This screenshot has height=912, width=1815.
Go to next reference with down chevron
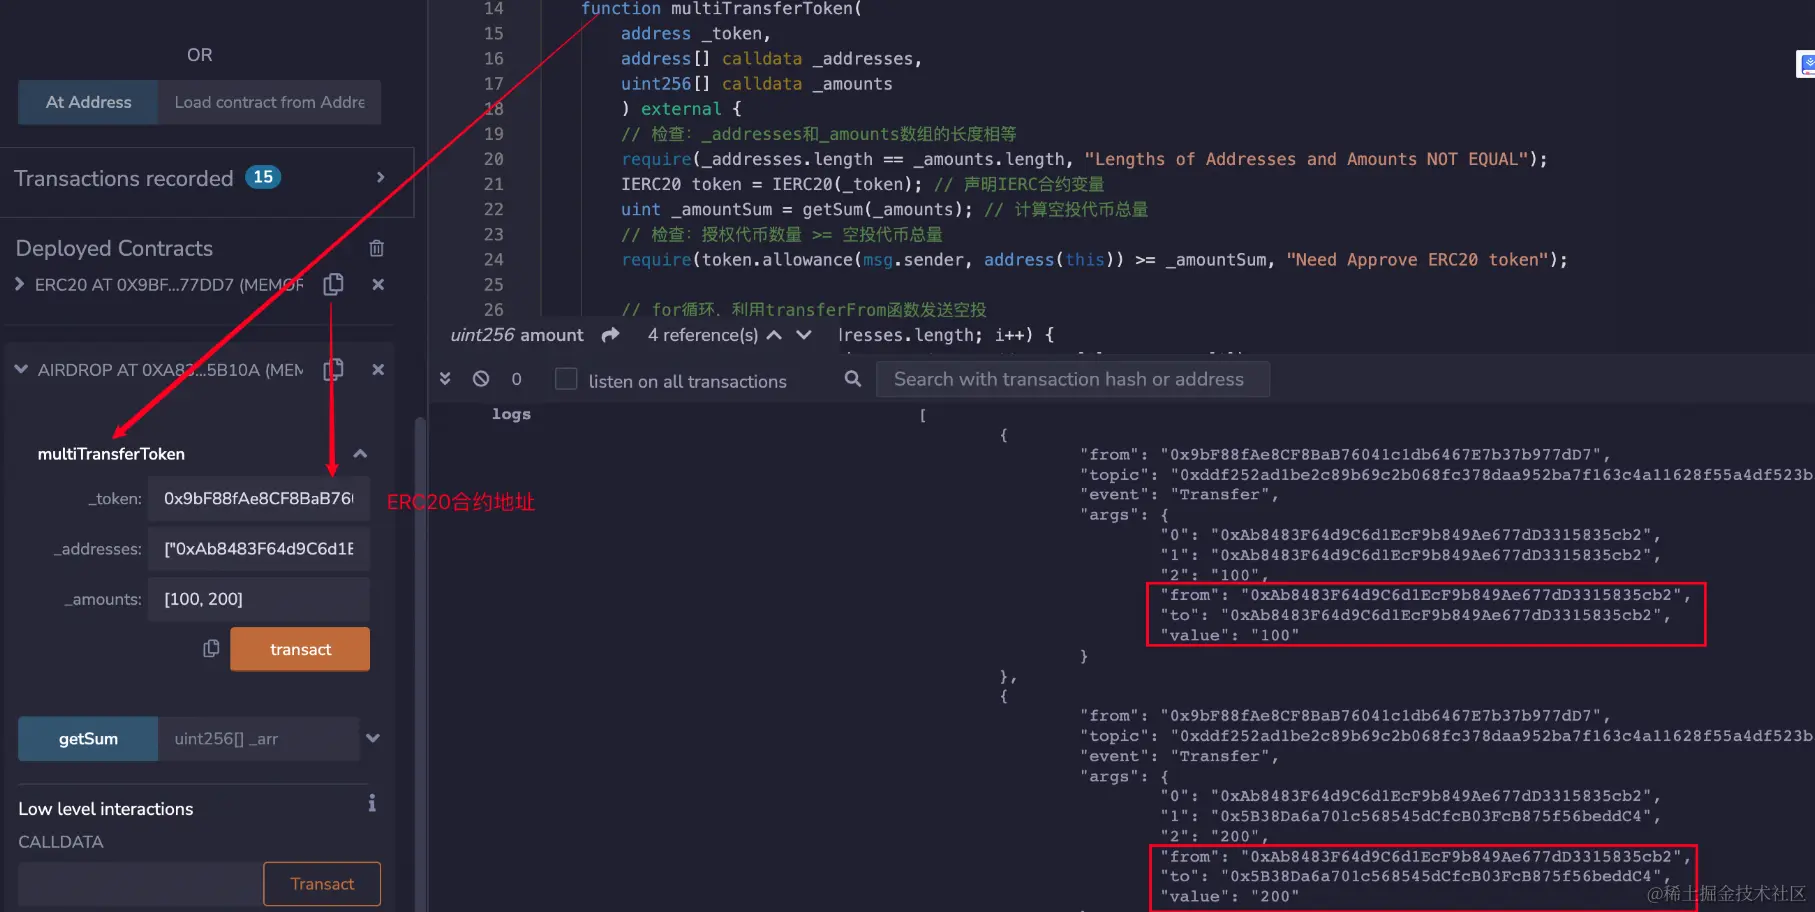(x=804, y=335)
